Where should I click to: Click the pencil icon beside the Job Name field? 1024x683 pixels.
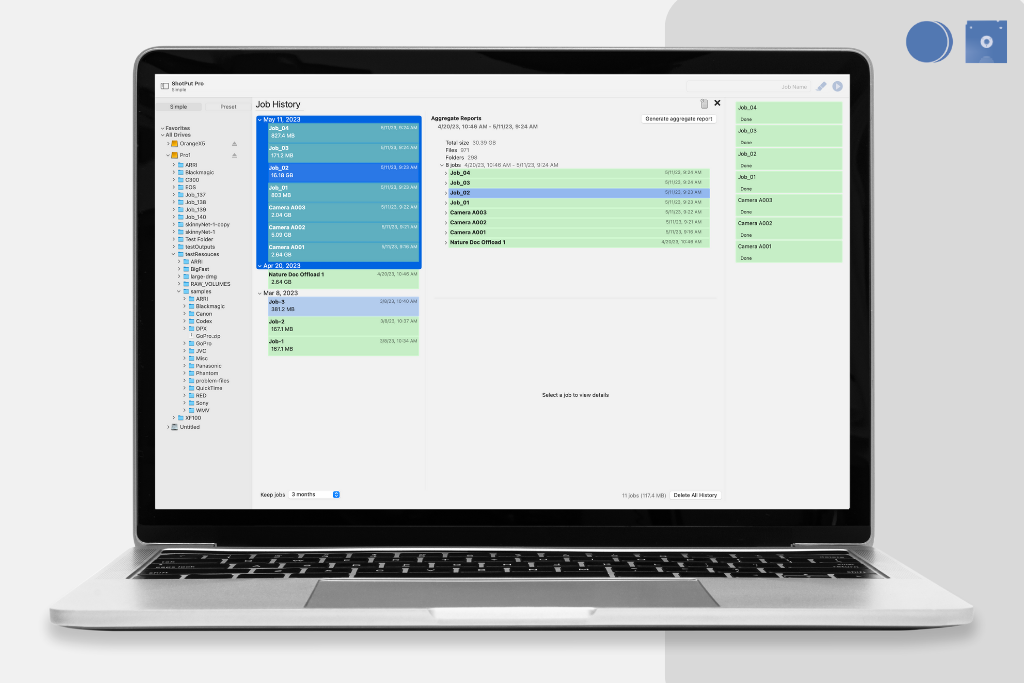coord(821,87)
